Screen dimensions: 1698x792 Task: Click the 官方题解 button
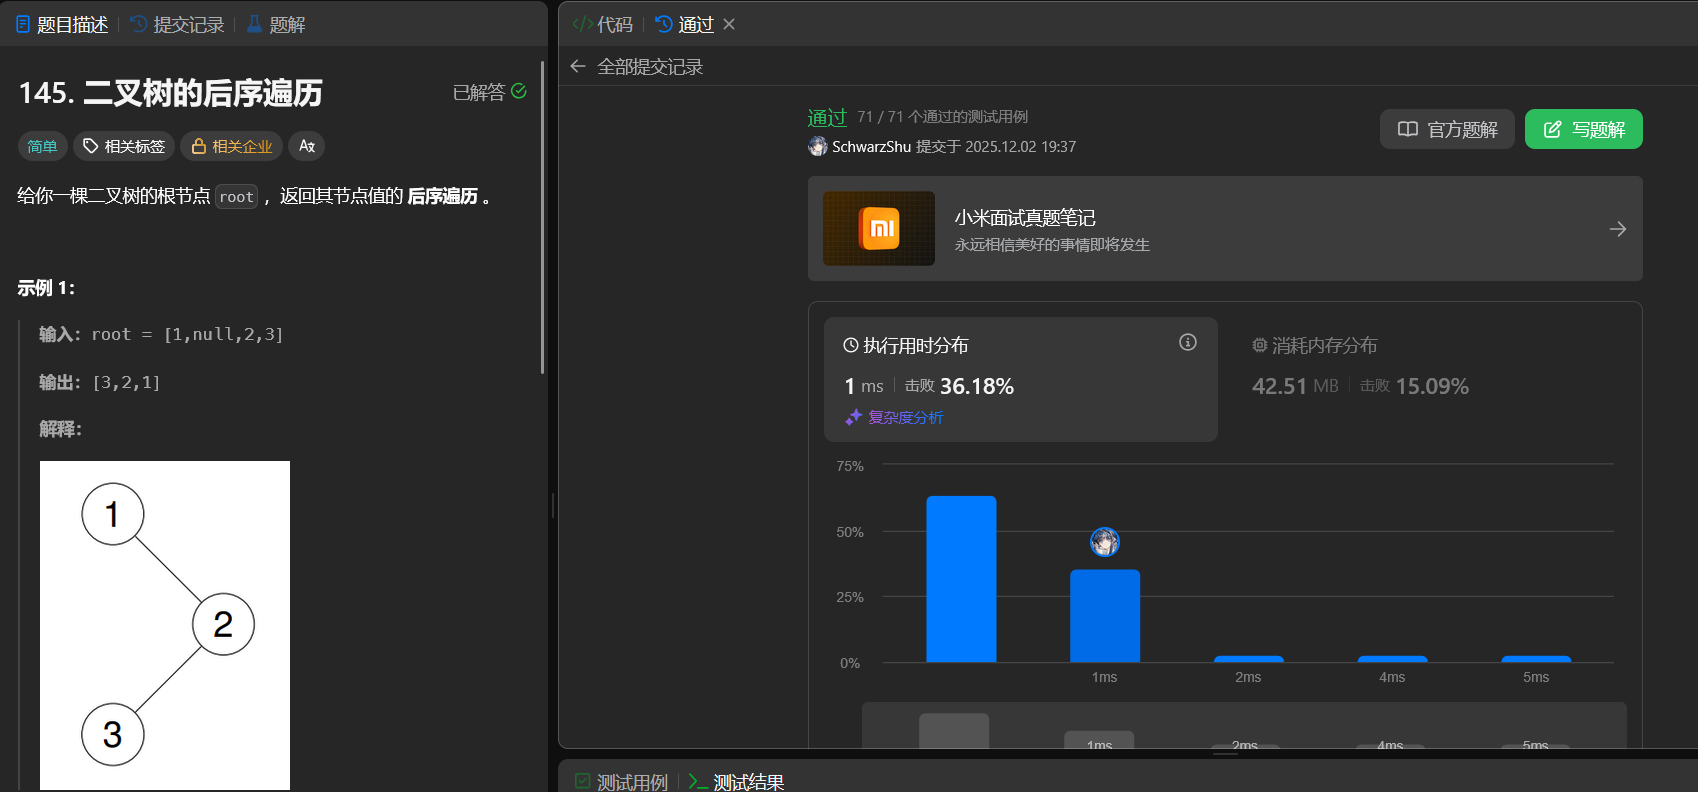[1447, 129]
